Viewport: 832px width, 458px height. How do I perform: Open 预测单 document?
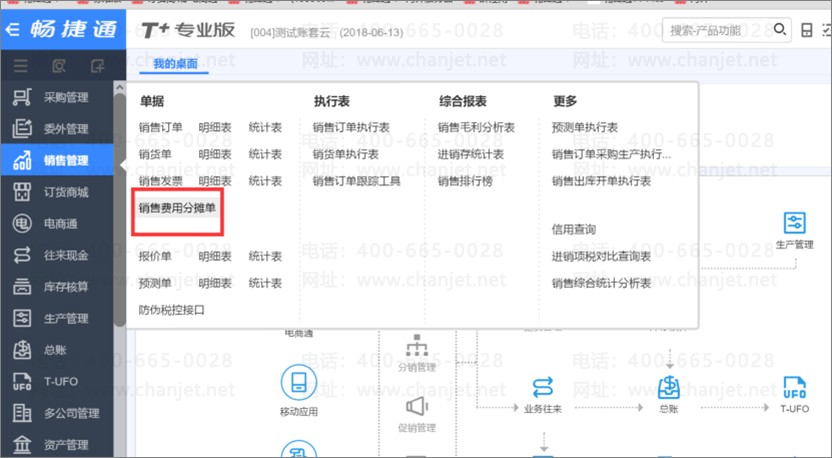pyautogui.click(x=155, y=283)
